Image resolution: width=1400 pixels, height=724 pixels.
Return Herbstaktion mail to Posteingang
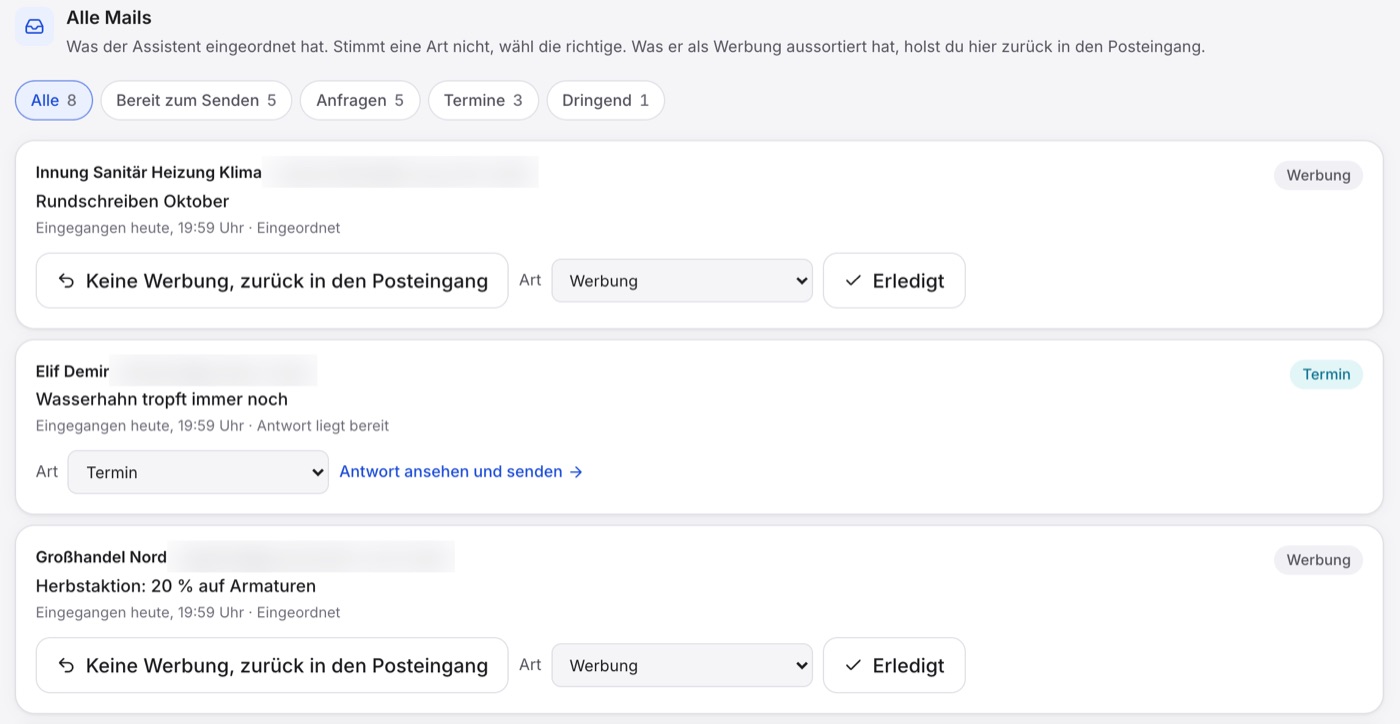coord(272,665)
